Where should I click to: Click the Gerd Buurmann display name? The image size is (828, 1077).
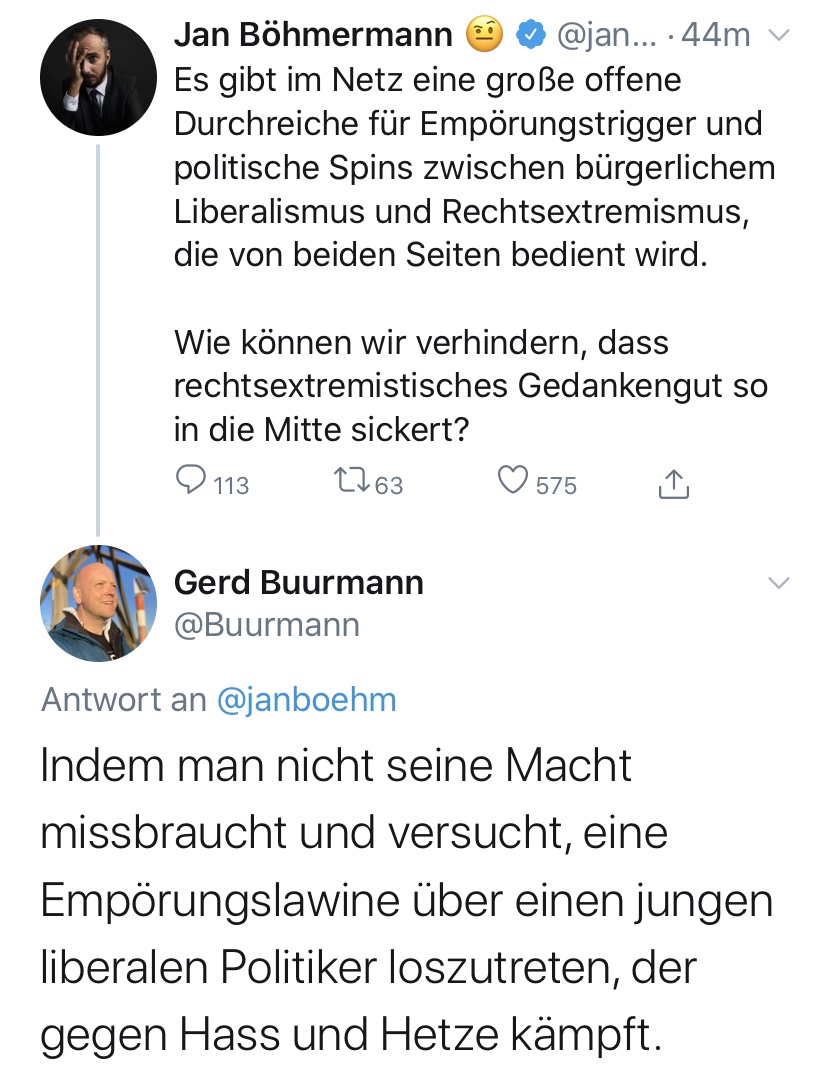coord(298,582)
